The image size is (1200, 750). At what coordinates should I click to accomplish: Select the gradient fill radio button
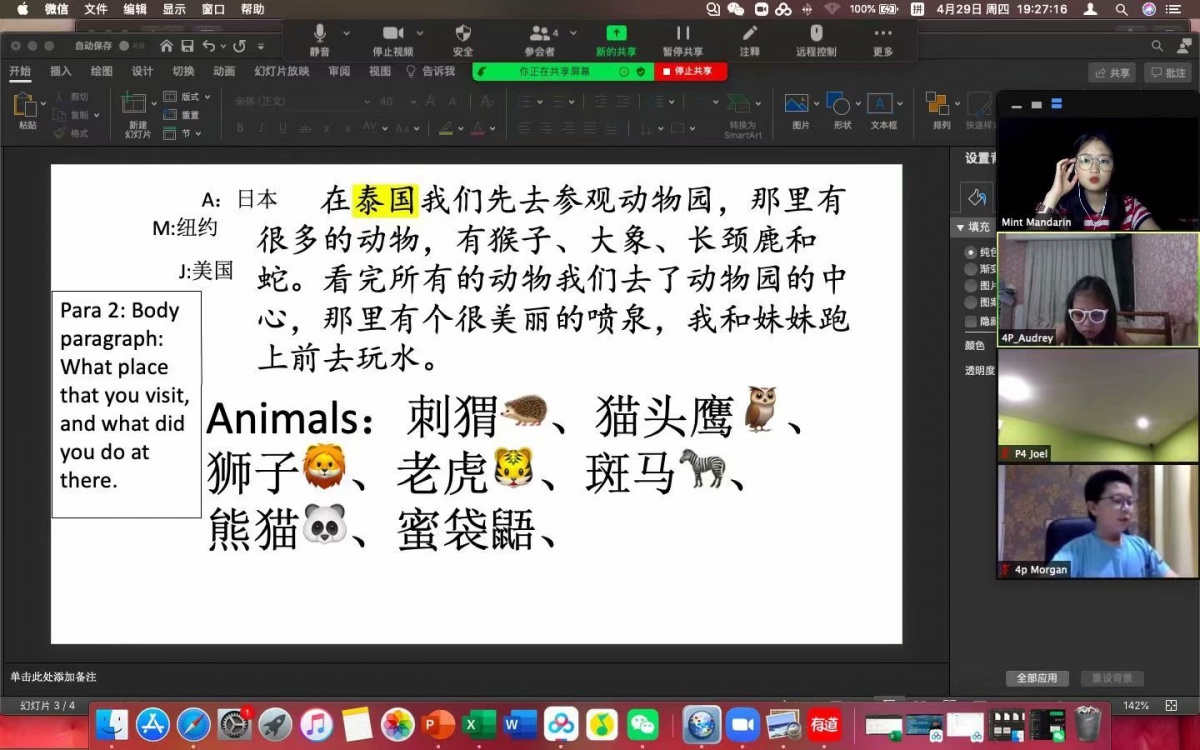tap(971, 269)
